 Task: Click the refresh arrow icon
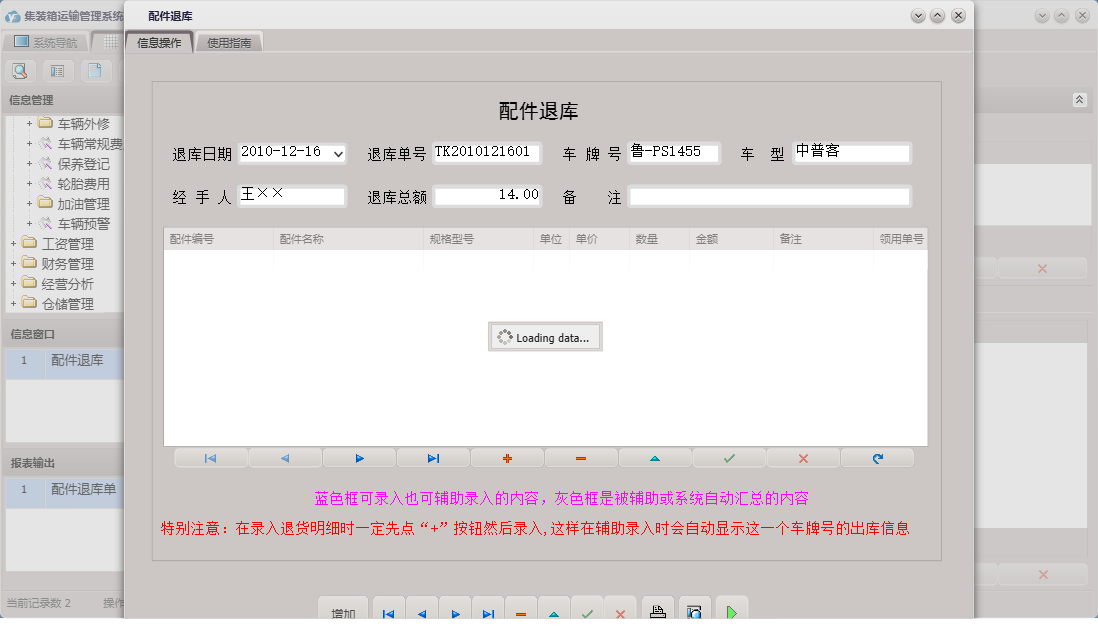tap(877, 457)
